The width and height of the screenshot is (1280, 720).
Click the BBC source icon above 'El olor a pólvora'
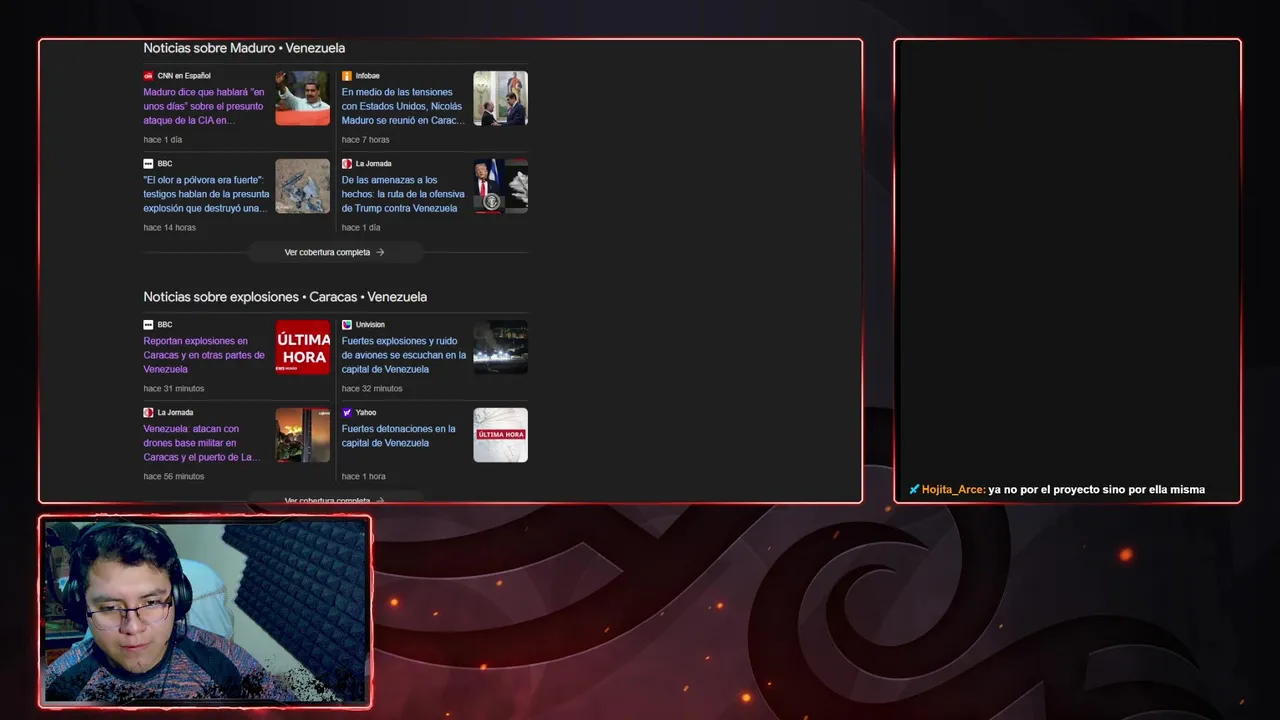[x=148, y=164]
